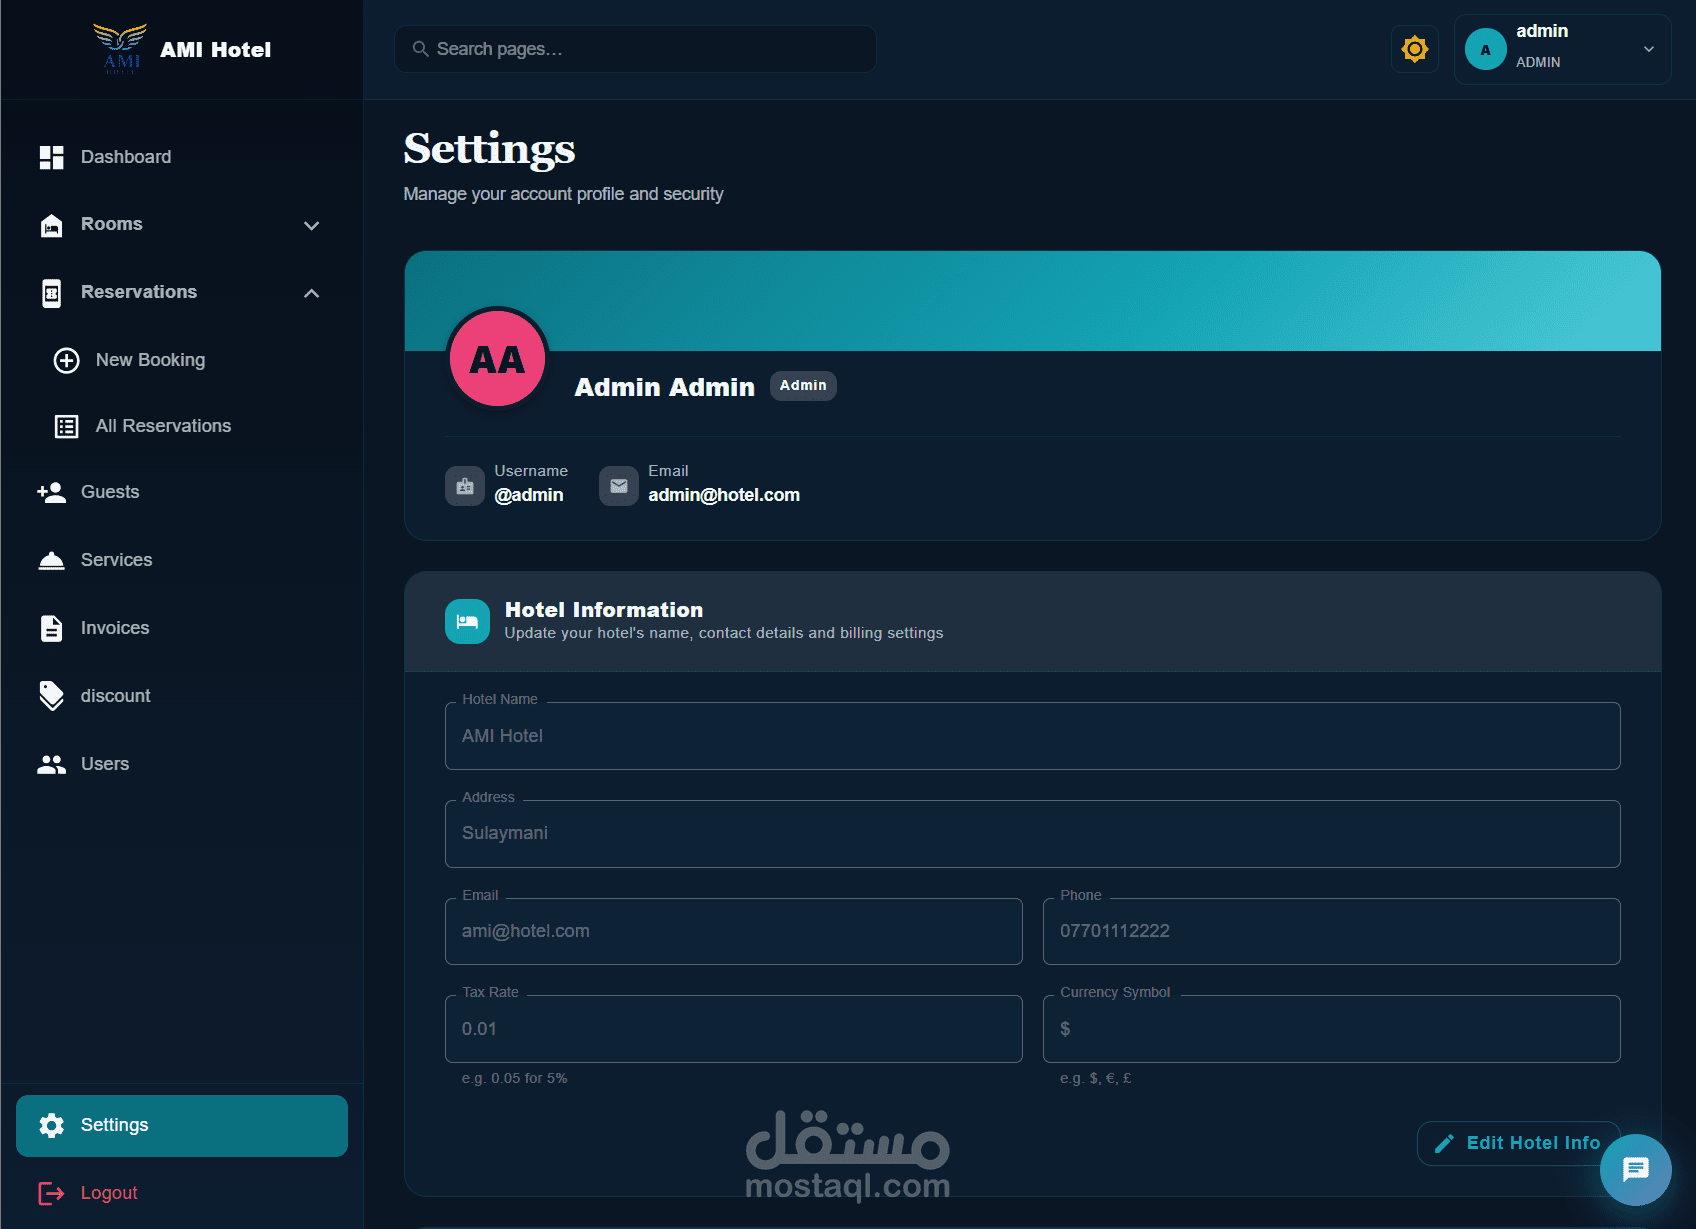Click the New Booking plus icon

pos(67,360)
